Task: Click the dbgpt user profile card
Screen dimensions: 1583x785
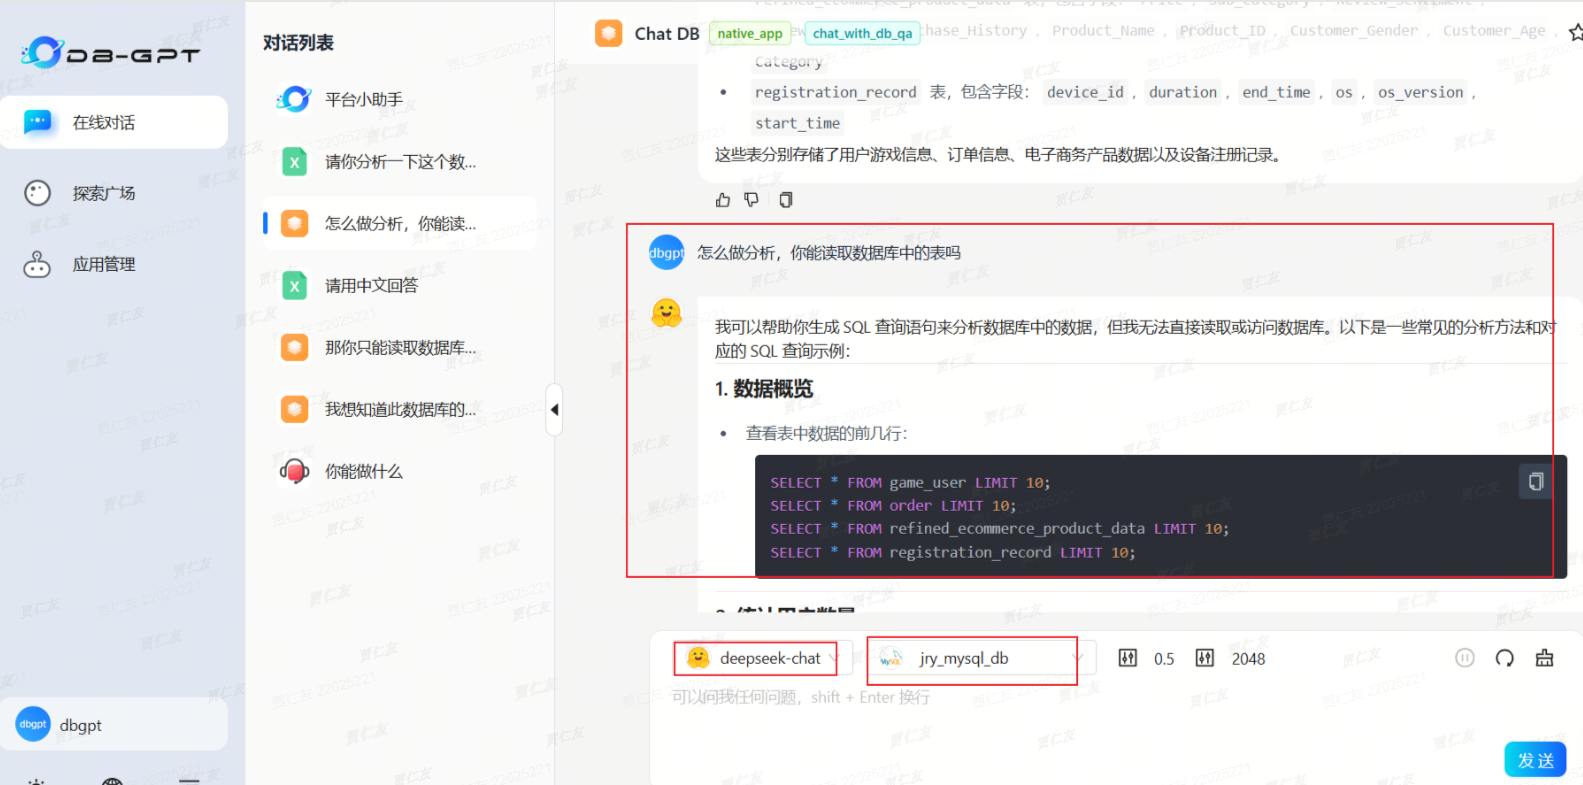Action: click(114, 724)
